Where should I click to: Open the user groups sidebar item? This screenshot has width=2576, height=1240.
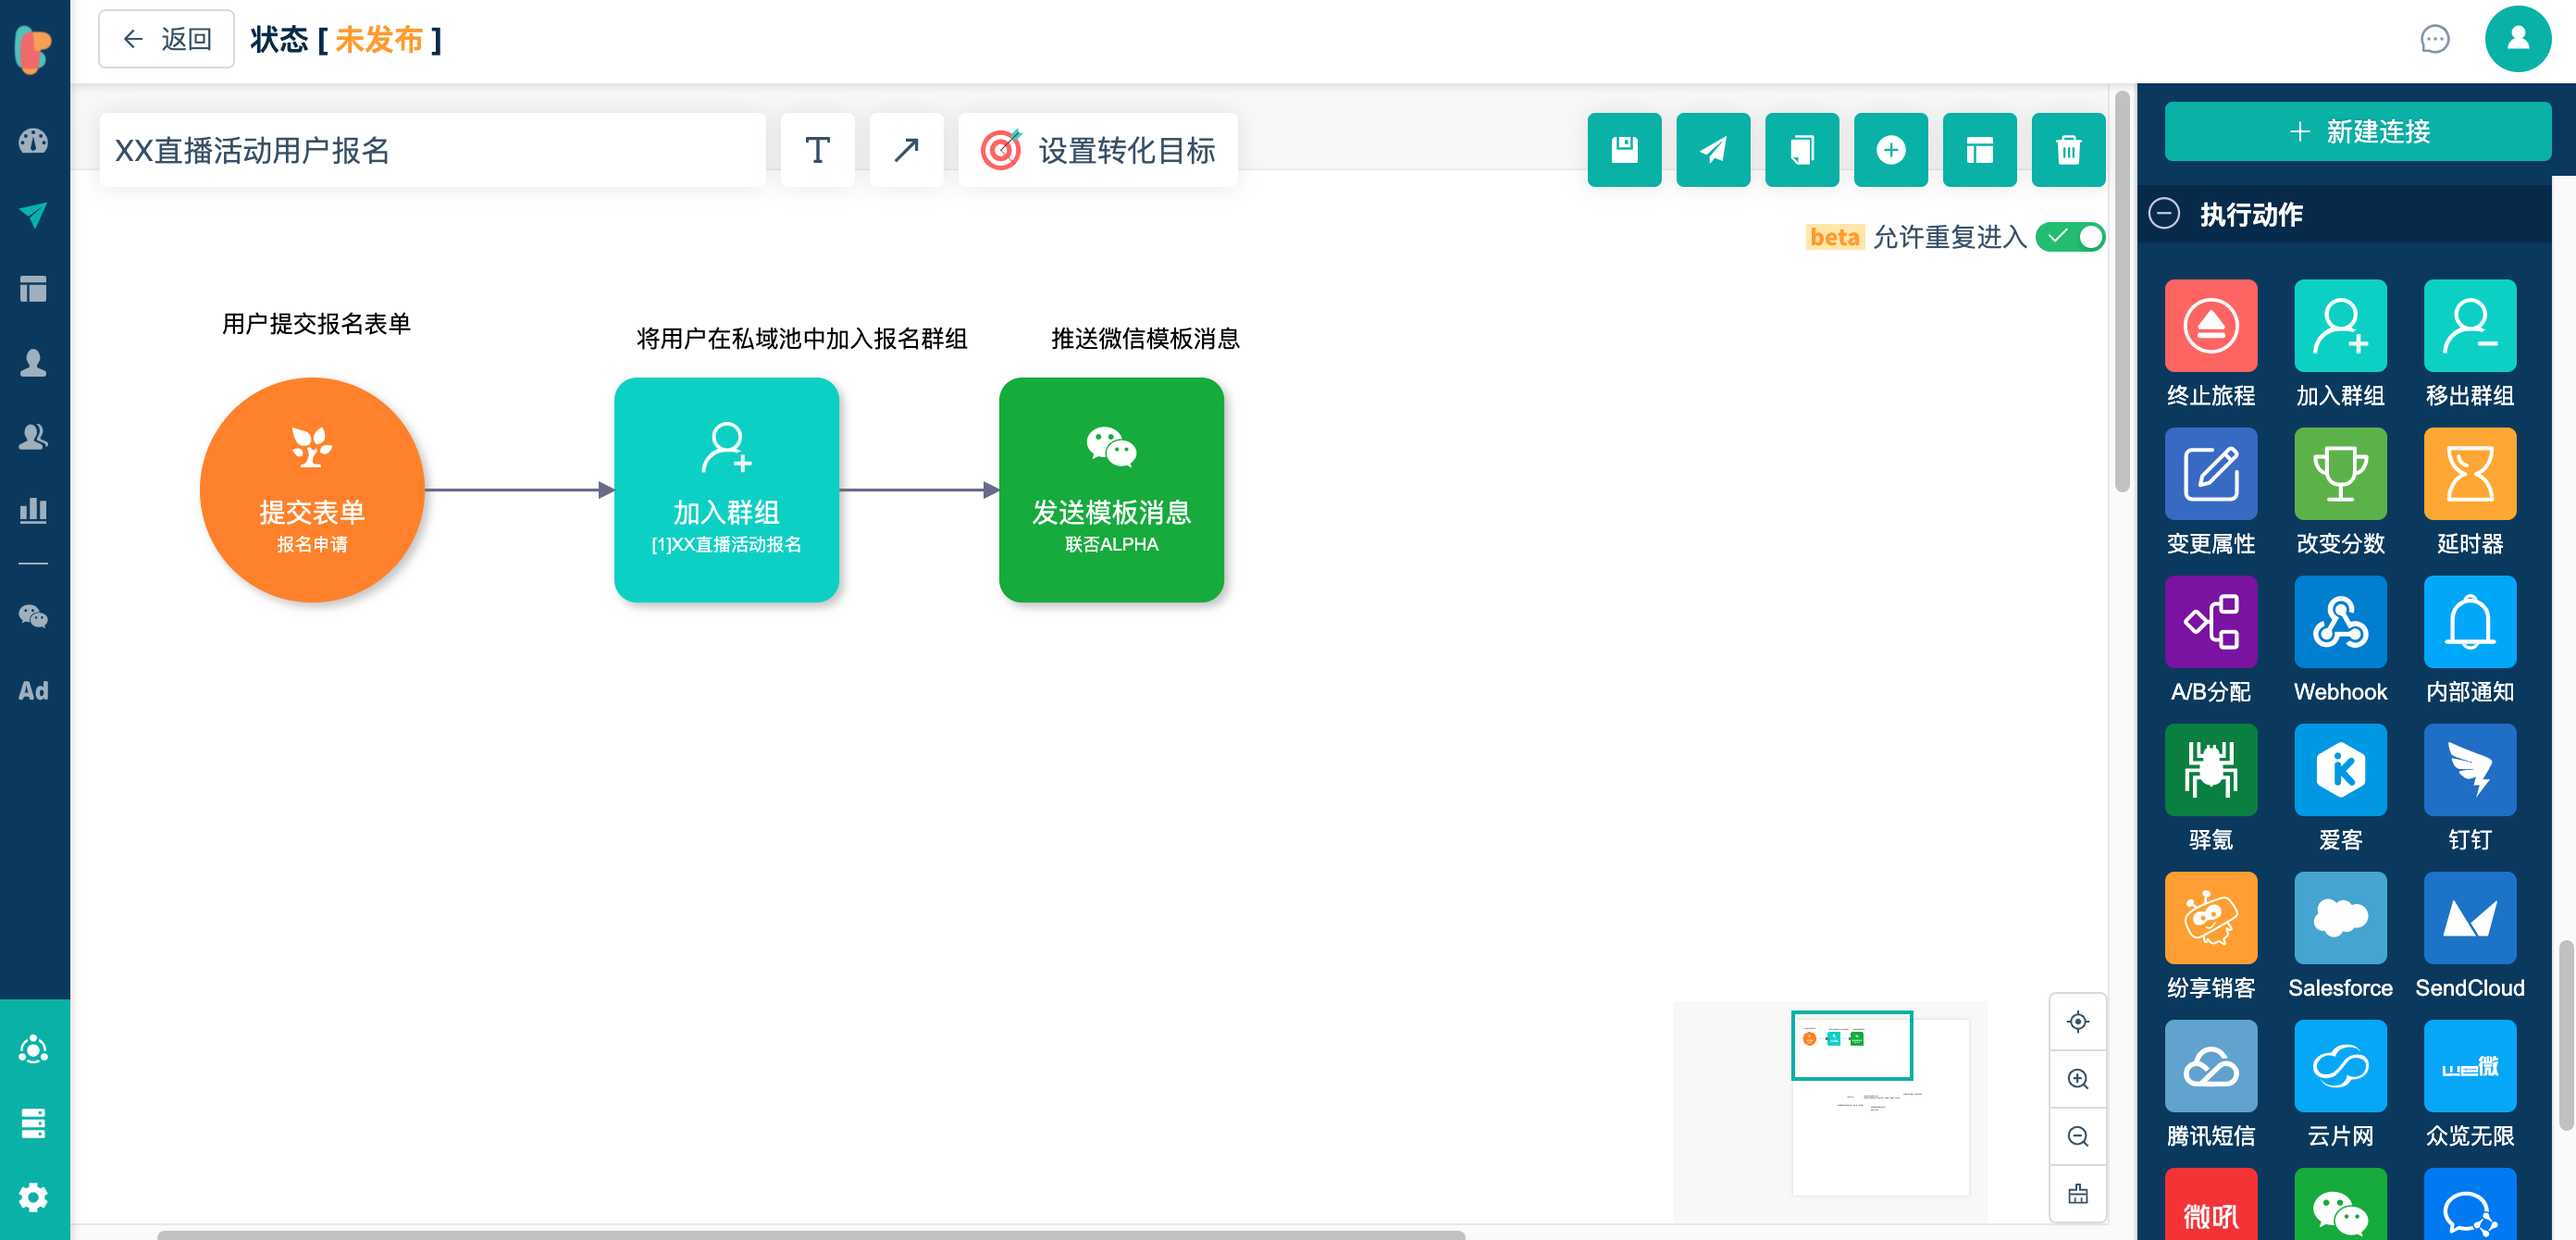[x=33, y=437]
